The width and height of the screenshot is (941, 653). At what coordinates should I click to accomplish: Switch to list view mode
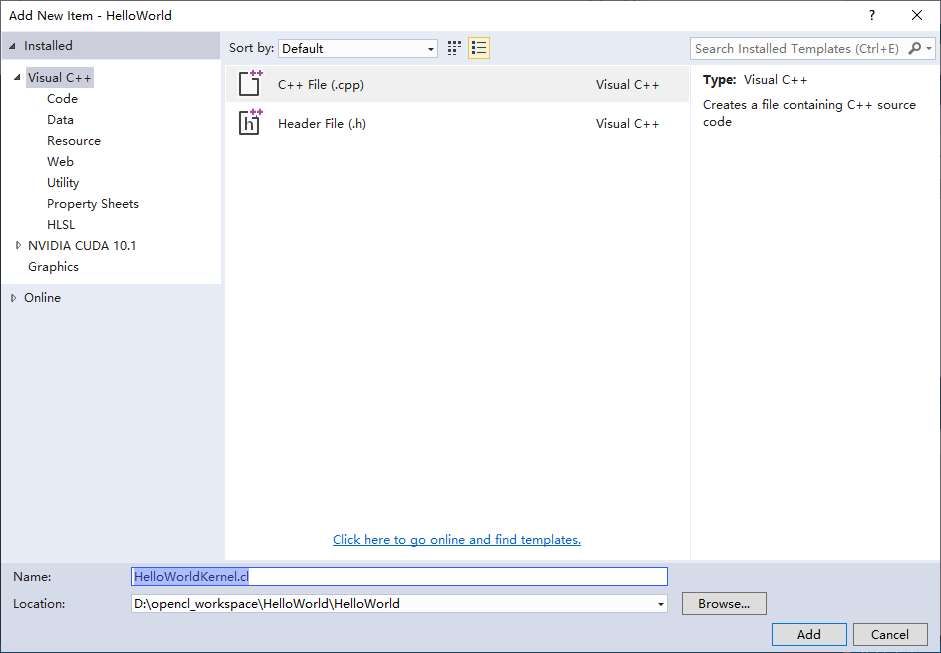coord(478,47)
